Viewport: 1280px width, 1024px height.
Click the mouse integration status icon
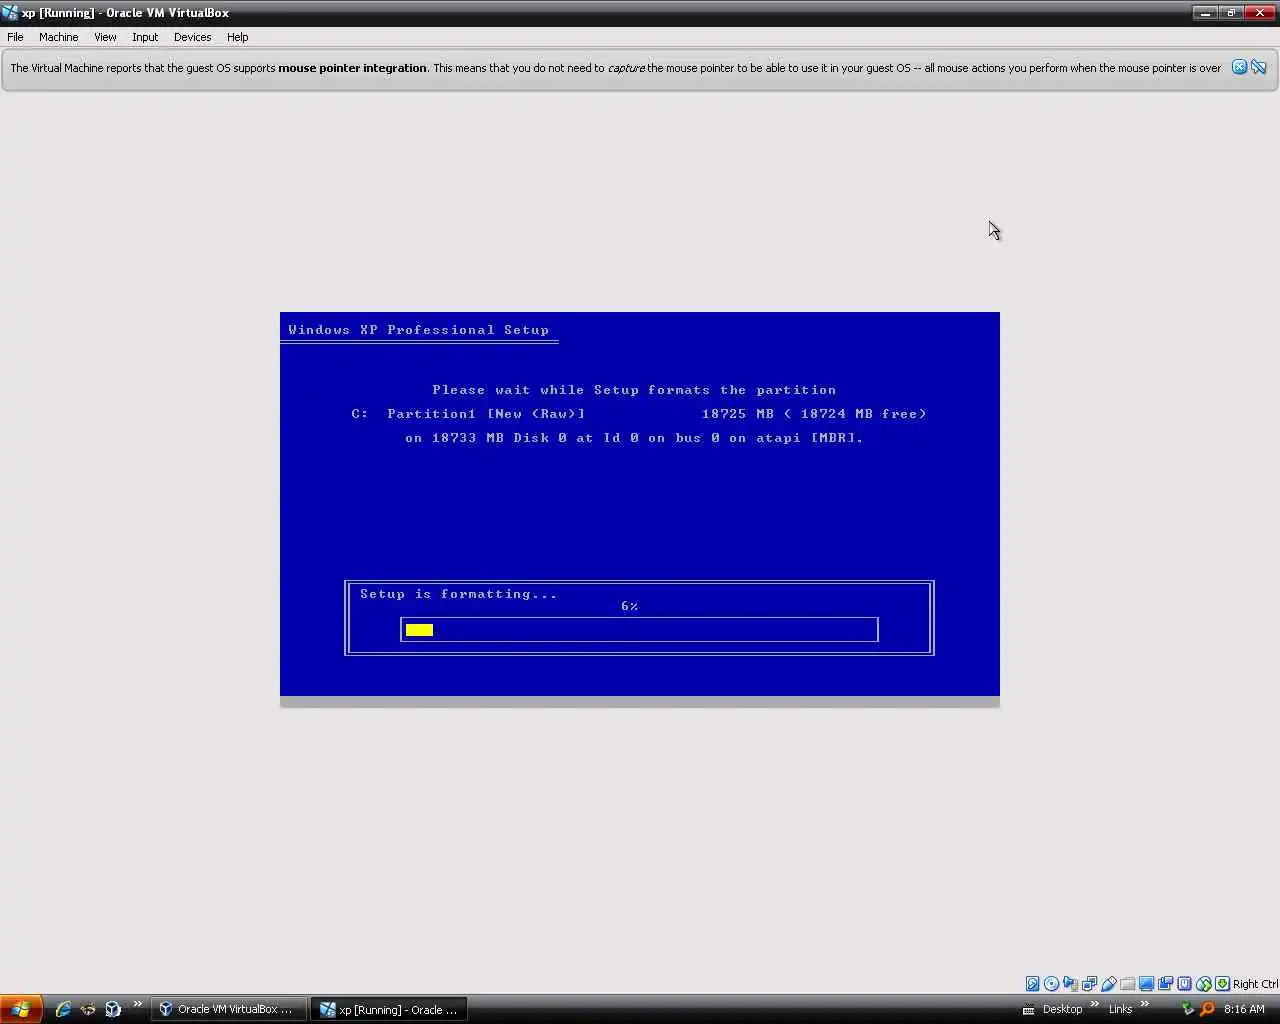click(x=1185, y=984)
